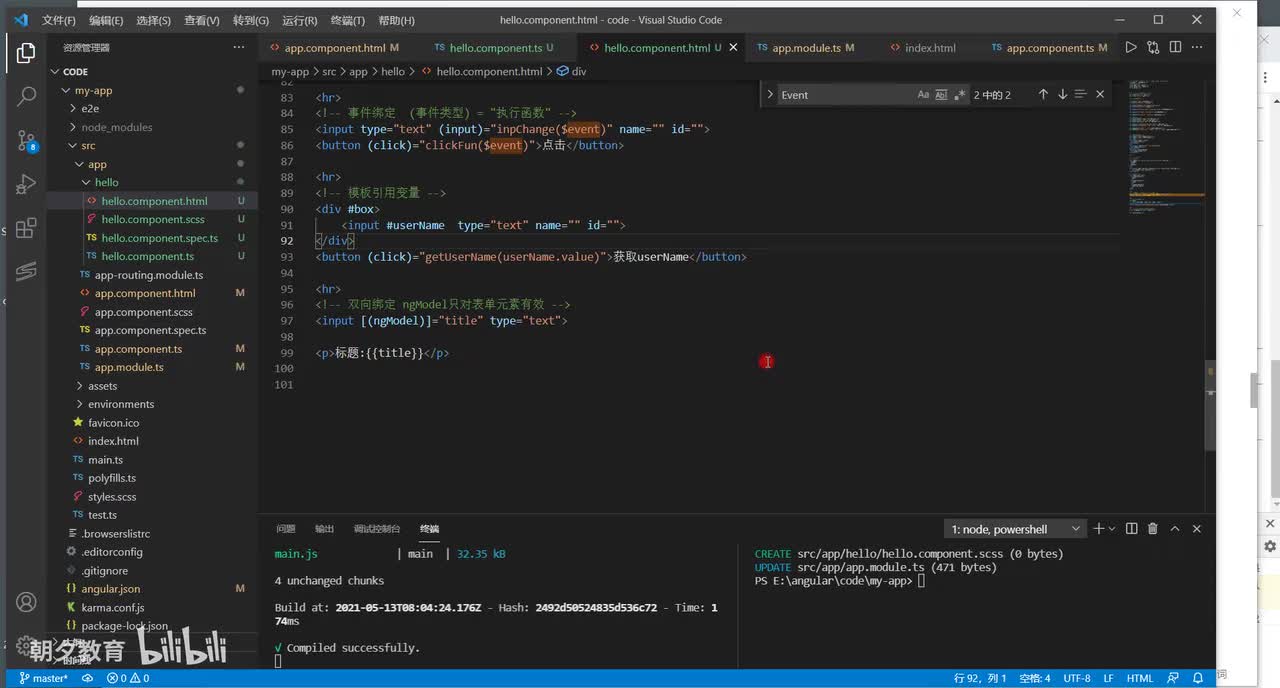
Task: Toggle Match Case in find widget
Action: 923,95
